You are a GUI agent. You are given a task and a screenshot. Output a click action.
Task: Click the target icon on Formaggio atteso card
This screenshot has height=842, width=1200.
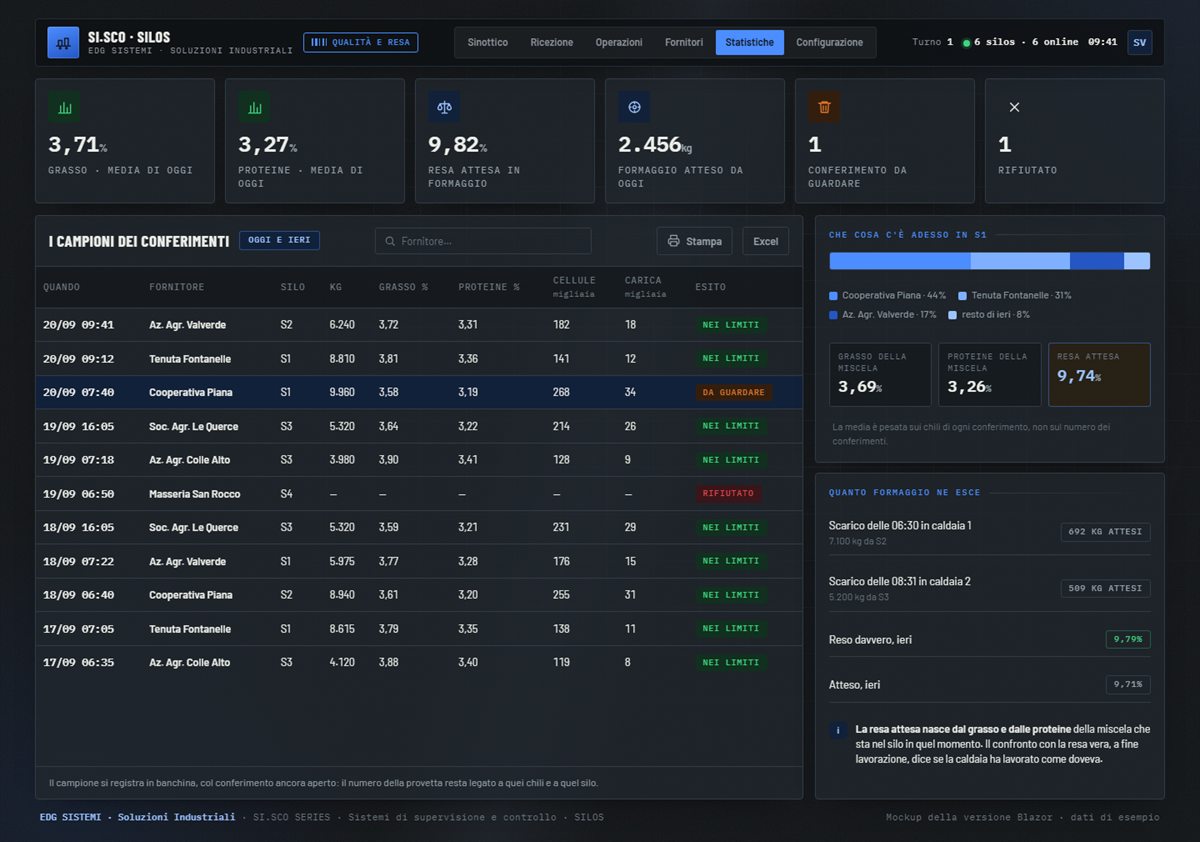coord(634,107)
